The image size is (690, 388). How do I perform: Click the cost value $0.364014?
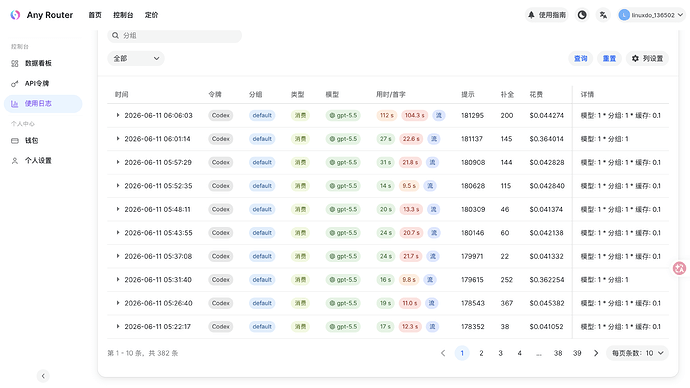tap(547, 139)
